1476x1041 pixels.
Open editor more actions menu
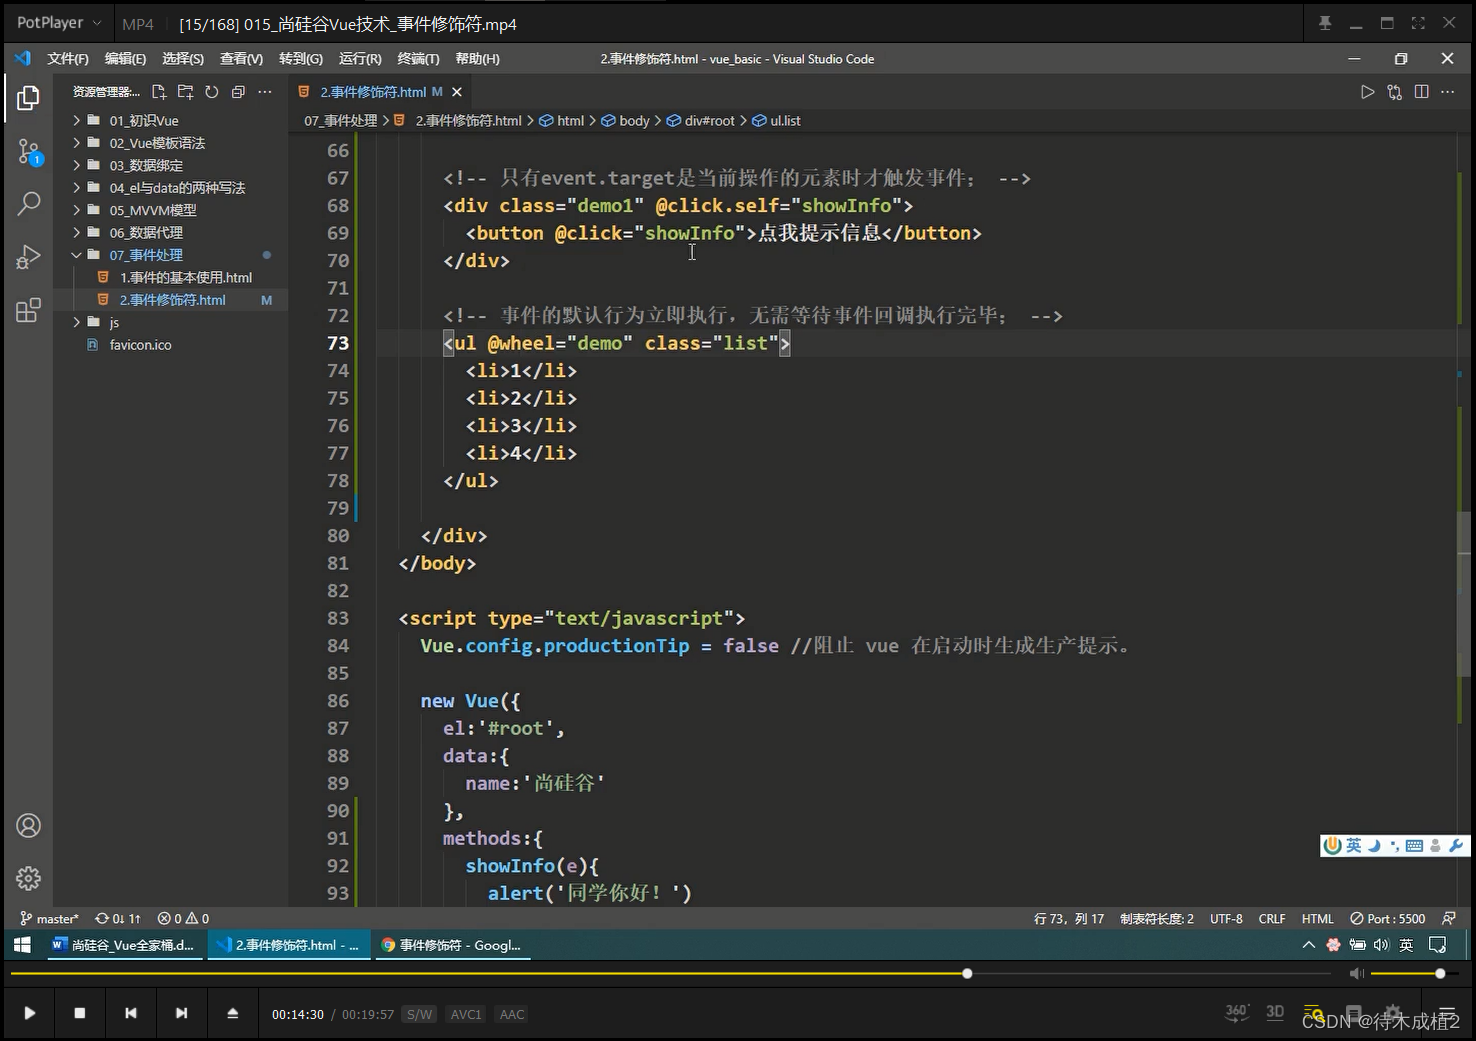click(1447, 92)
